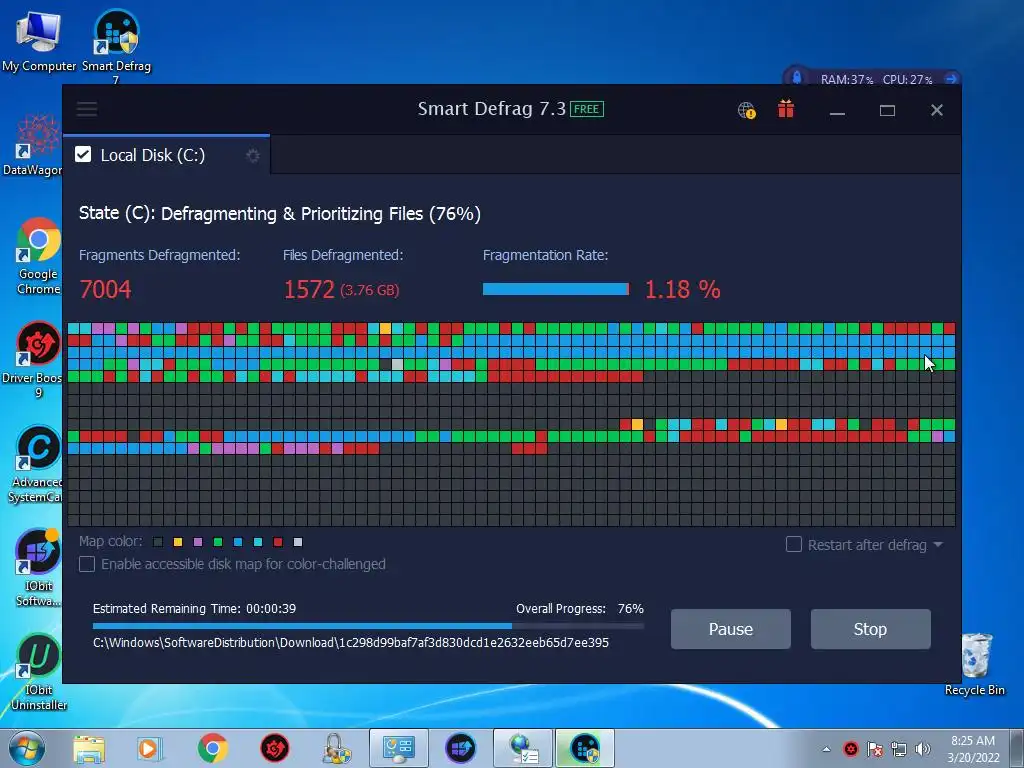Click the taskbar clock showing 8:25 AM

[973, 749]
